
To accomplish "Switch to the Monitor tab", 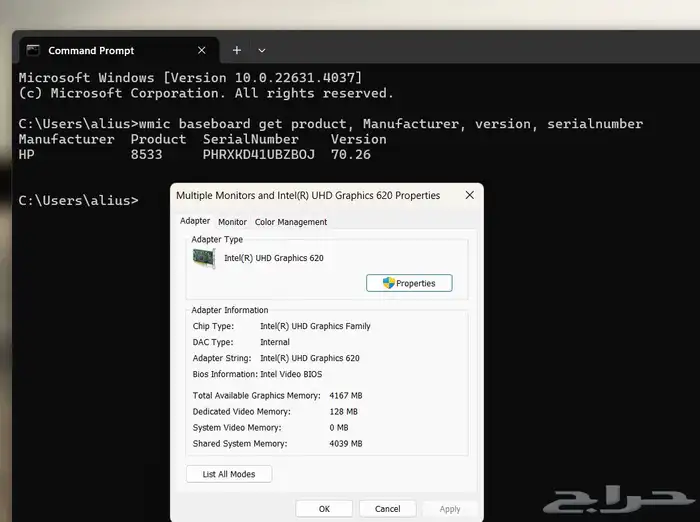I will click(x=233, y=222).
